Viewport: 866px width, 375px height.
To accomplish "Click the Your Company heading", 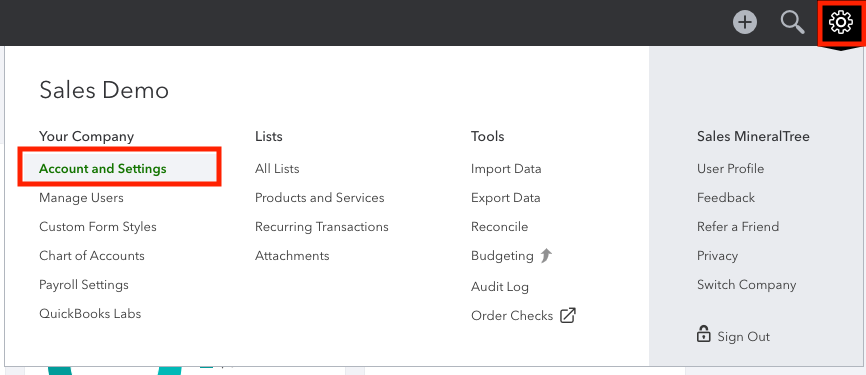I will coord(87,136).
